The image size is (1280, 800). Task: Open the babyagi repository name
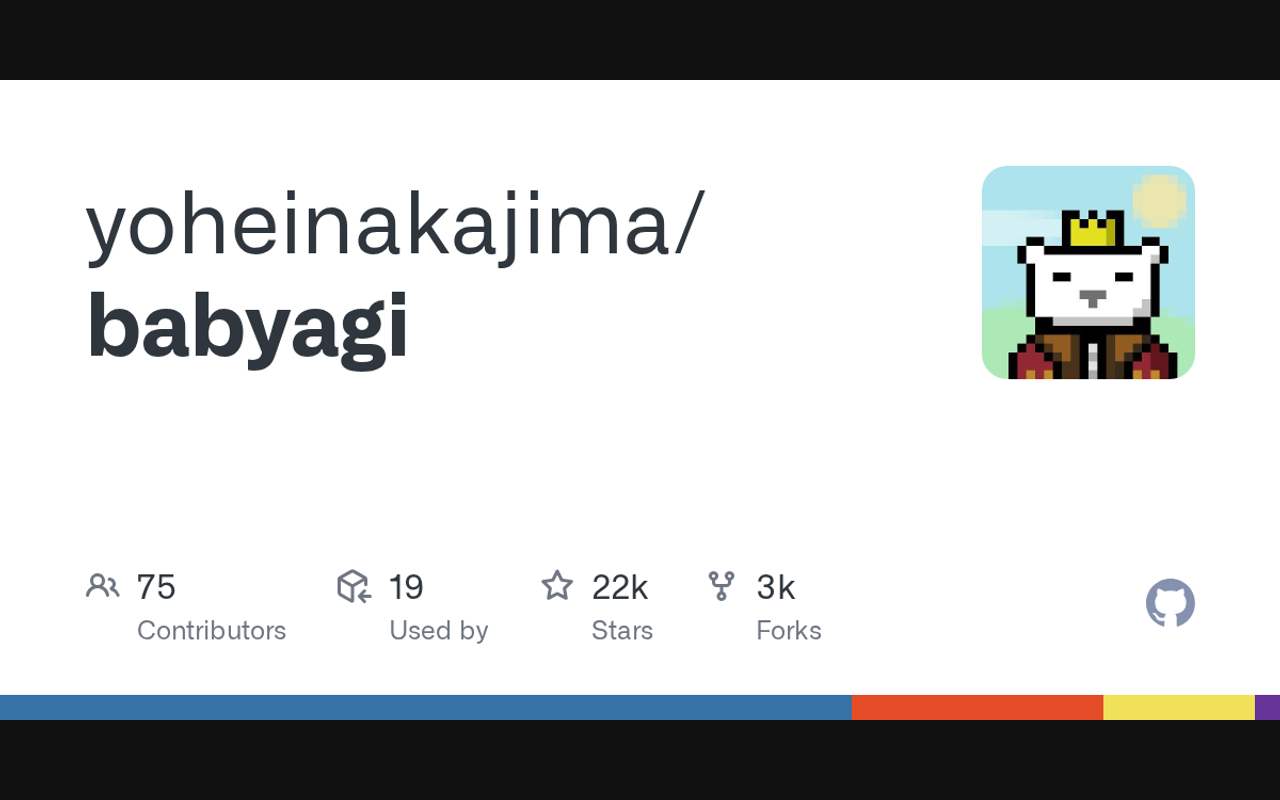(x=248, y=326)
